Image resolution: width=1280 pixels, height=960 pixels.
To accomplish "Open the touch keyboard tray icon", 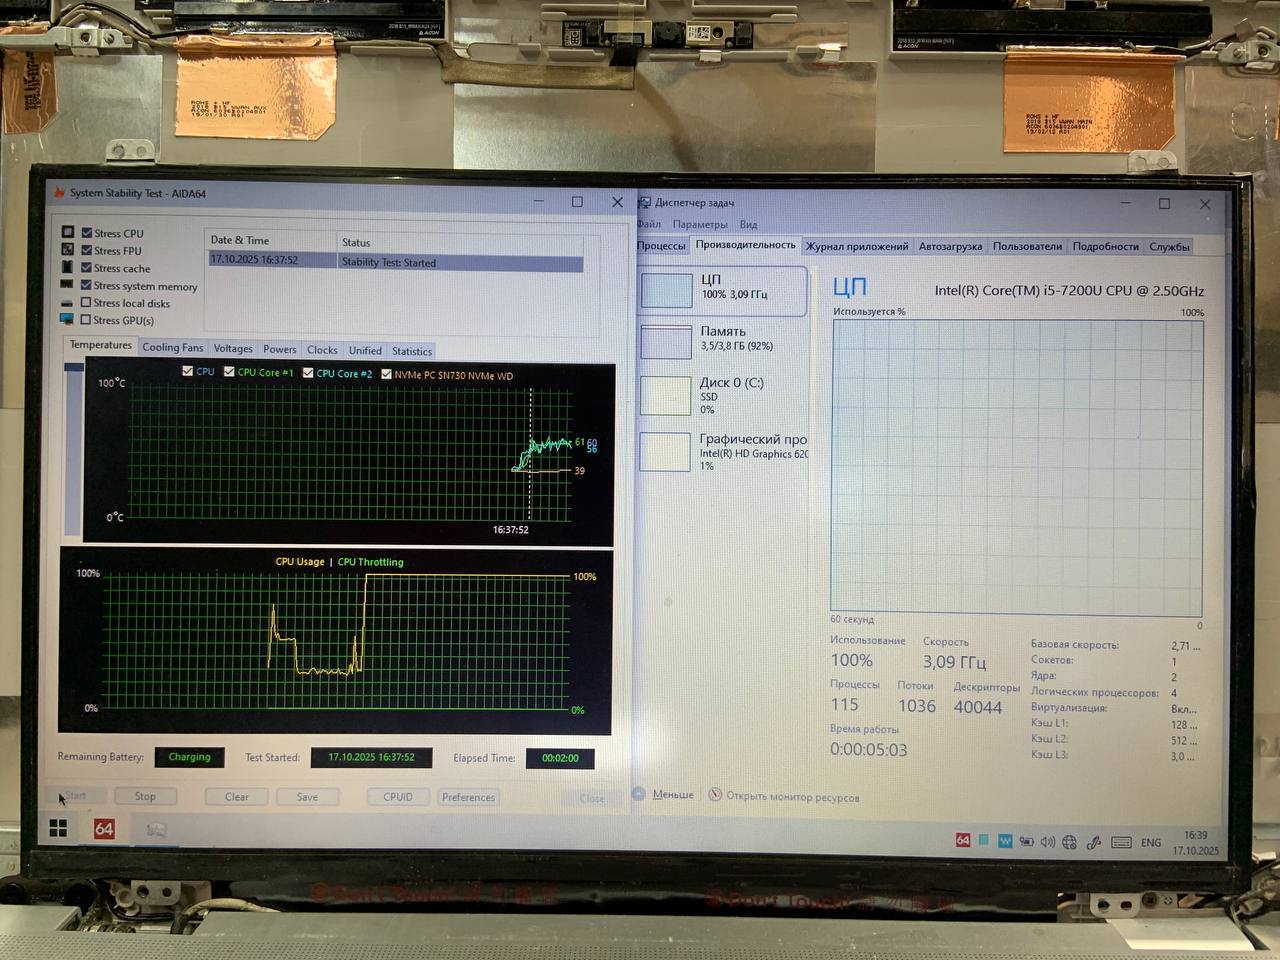I will (1121, 842).
